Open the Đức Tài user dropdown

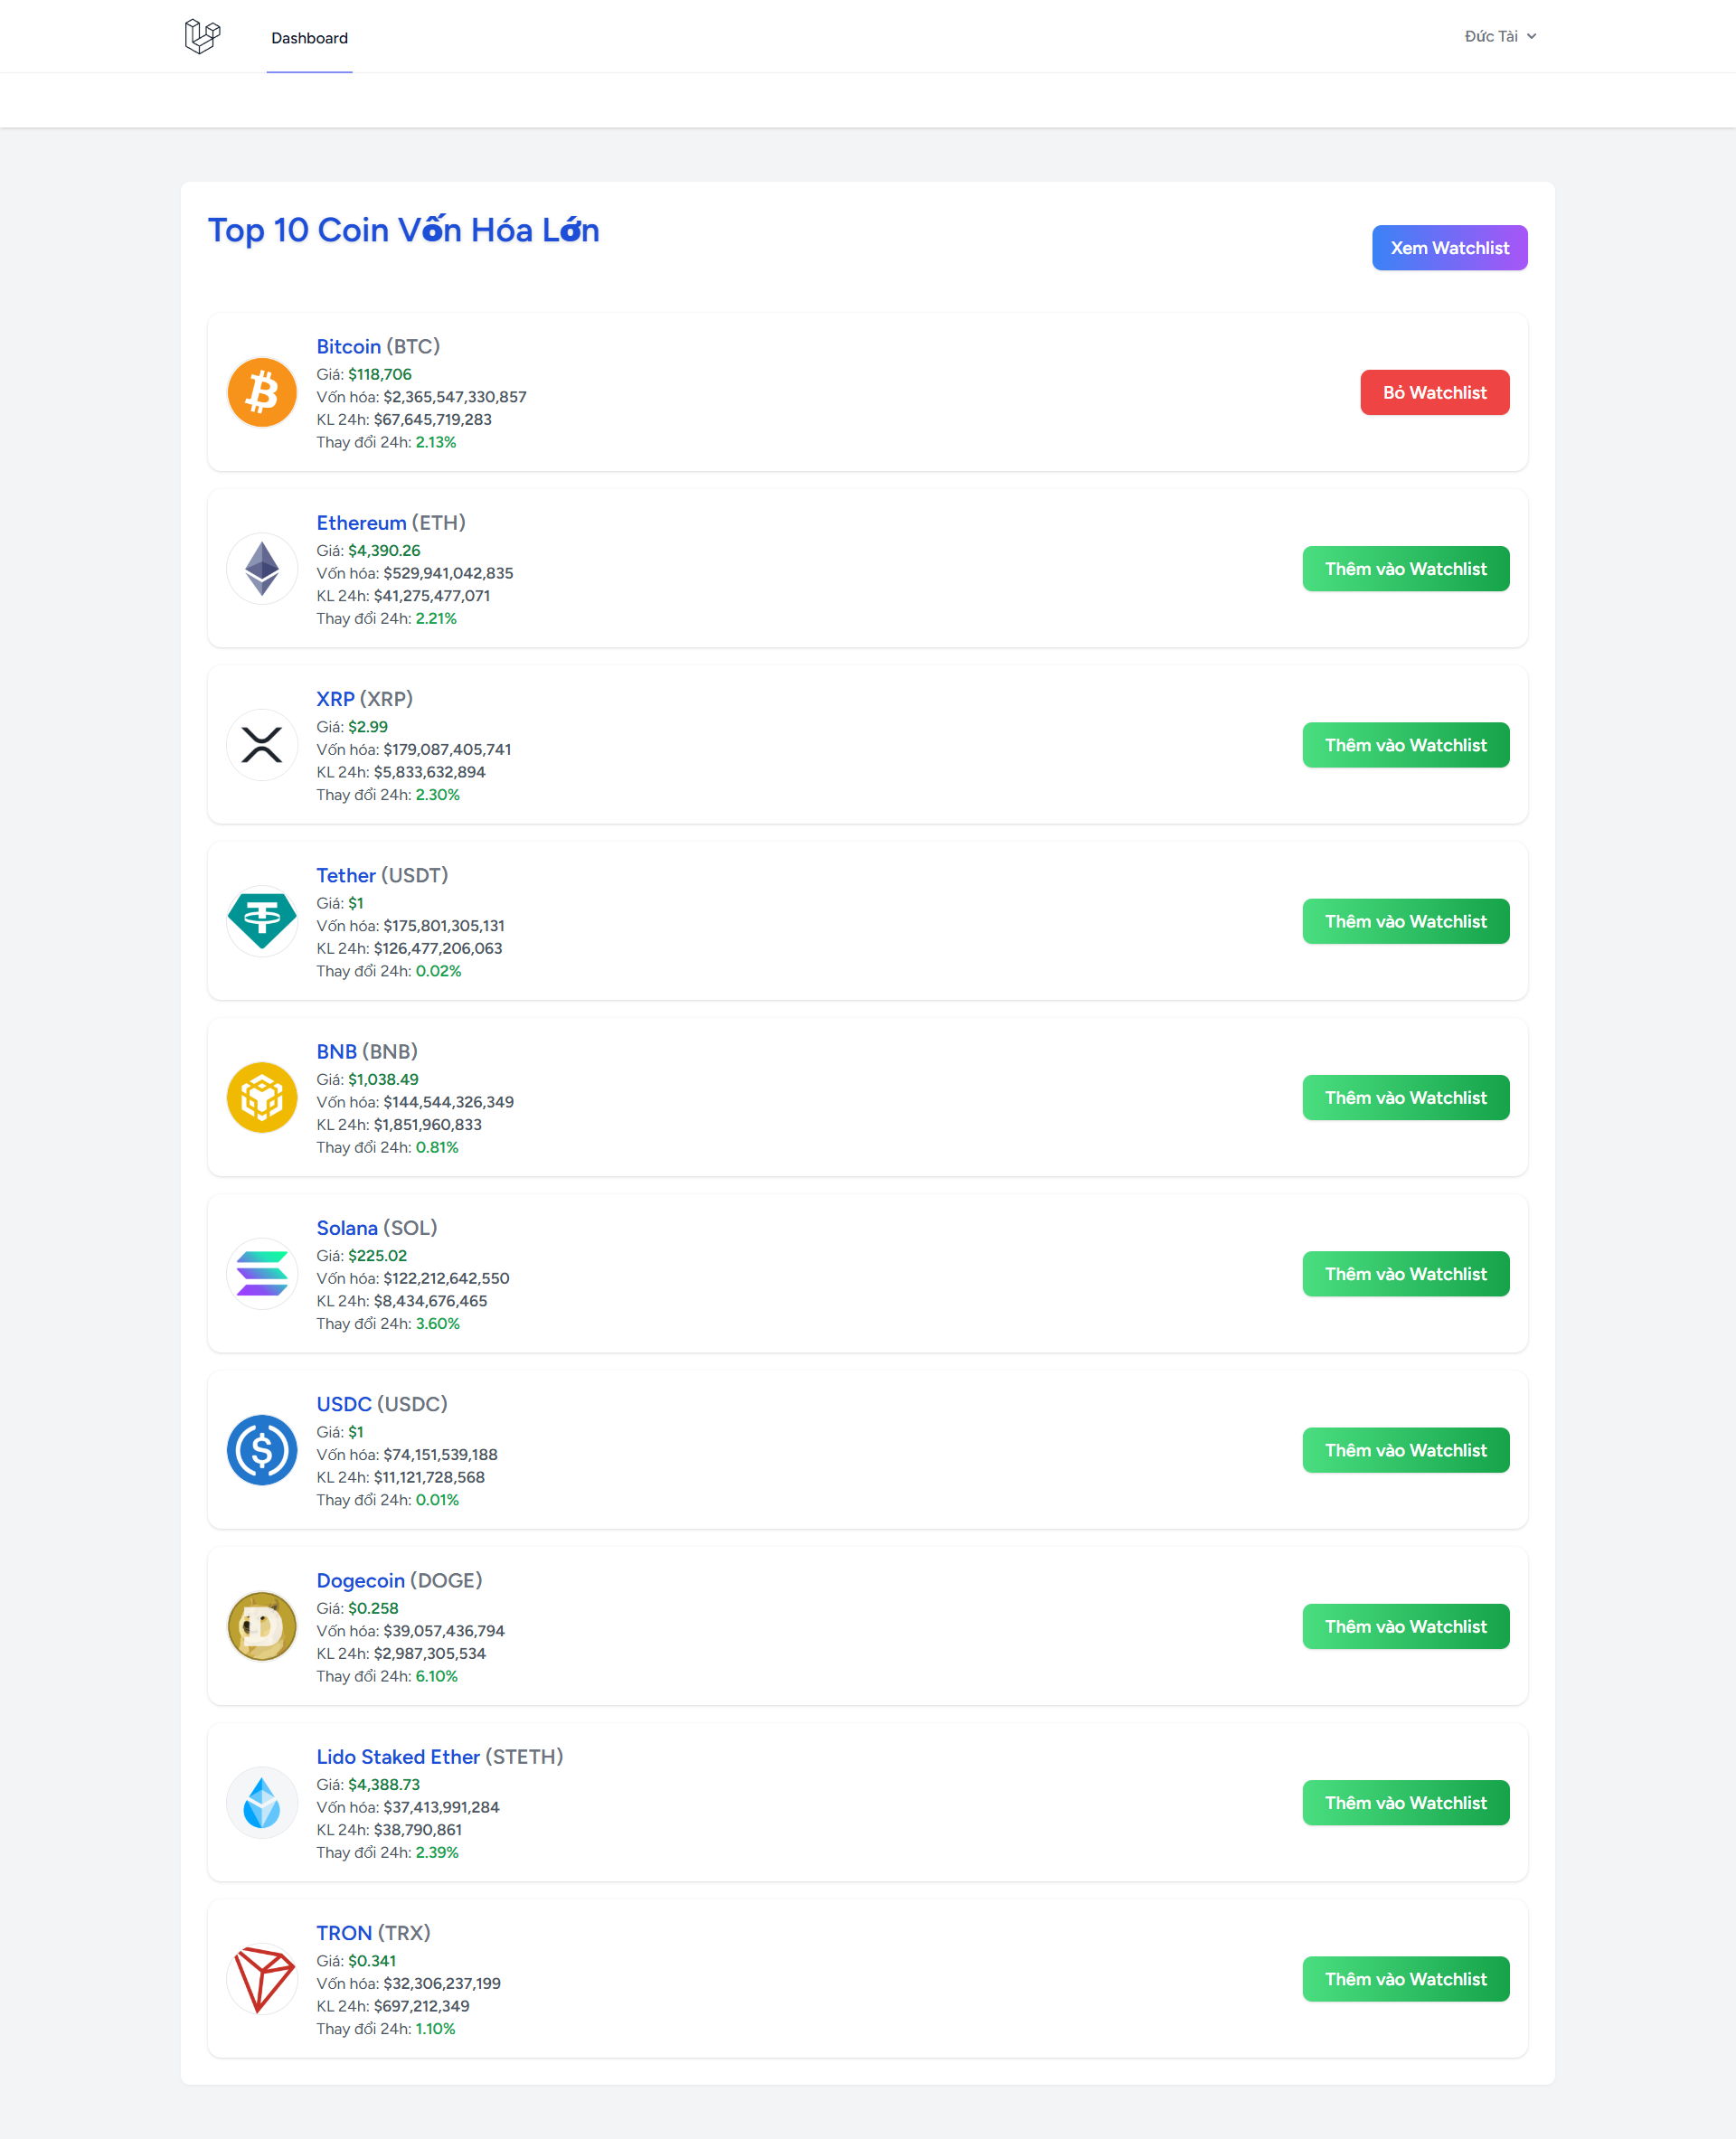(x=1500, y=36)
